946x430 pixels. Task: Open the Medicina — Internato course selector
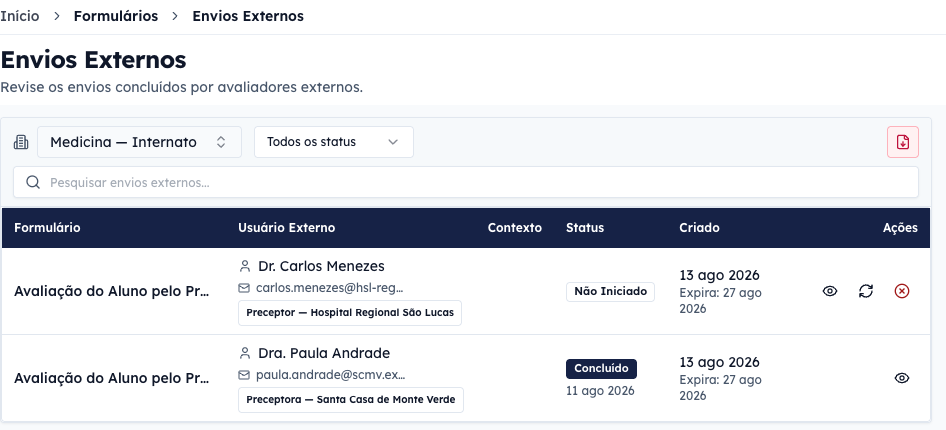(139, 142)
